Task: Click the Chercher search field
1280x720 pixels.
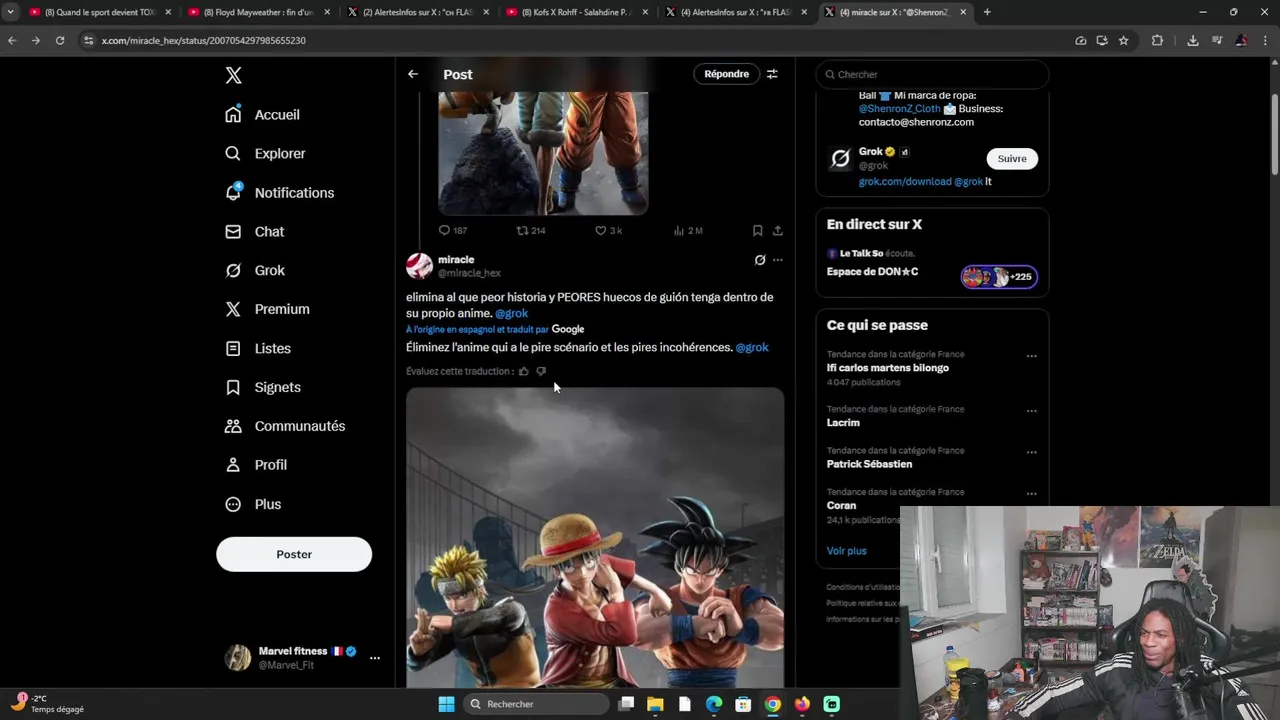Action: pos(933,74)
